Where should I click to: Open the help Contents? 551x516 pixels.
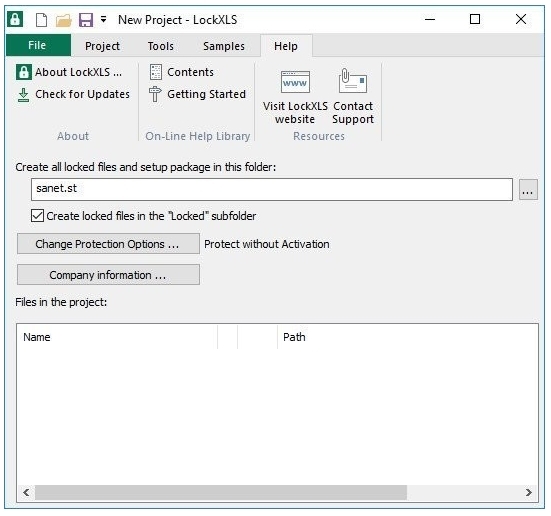(x=181, y=72)
